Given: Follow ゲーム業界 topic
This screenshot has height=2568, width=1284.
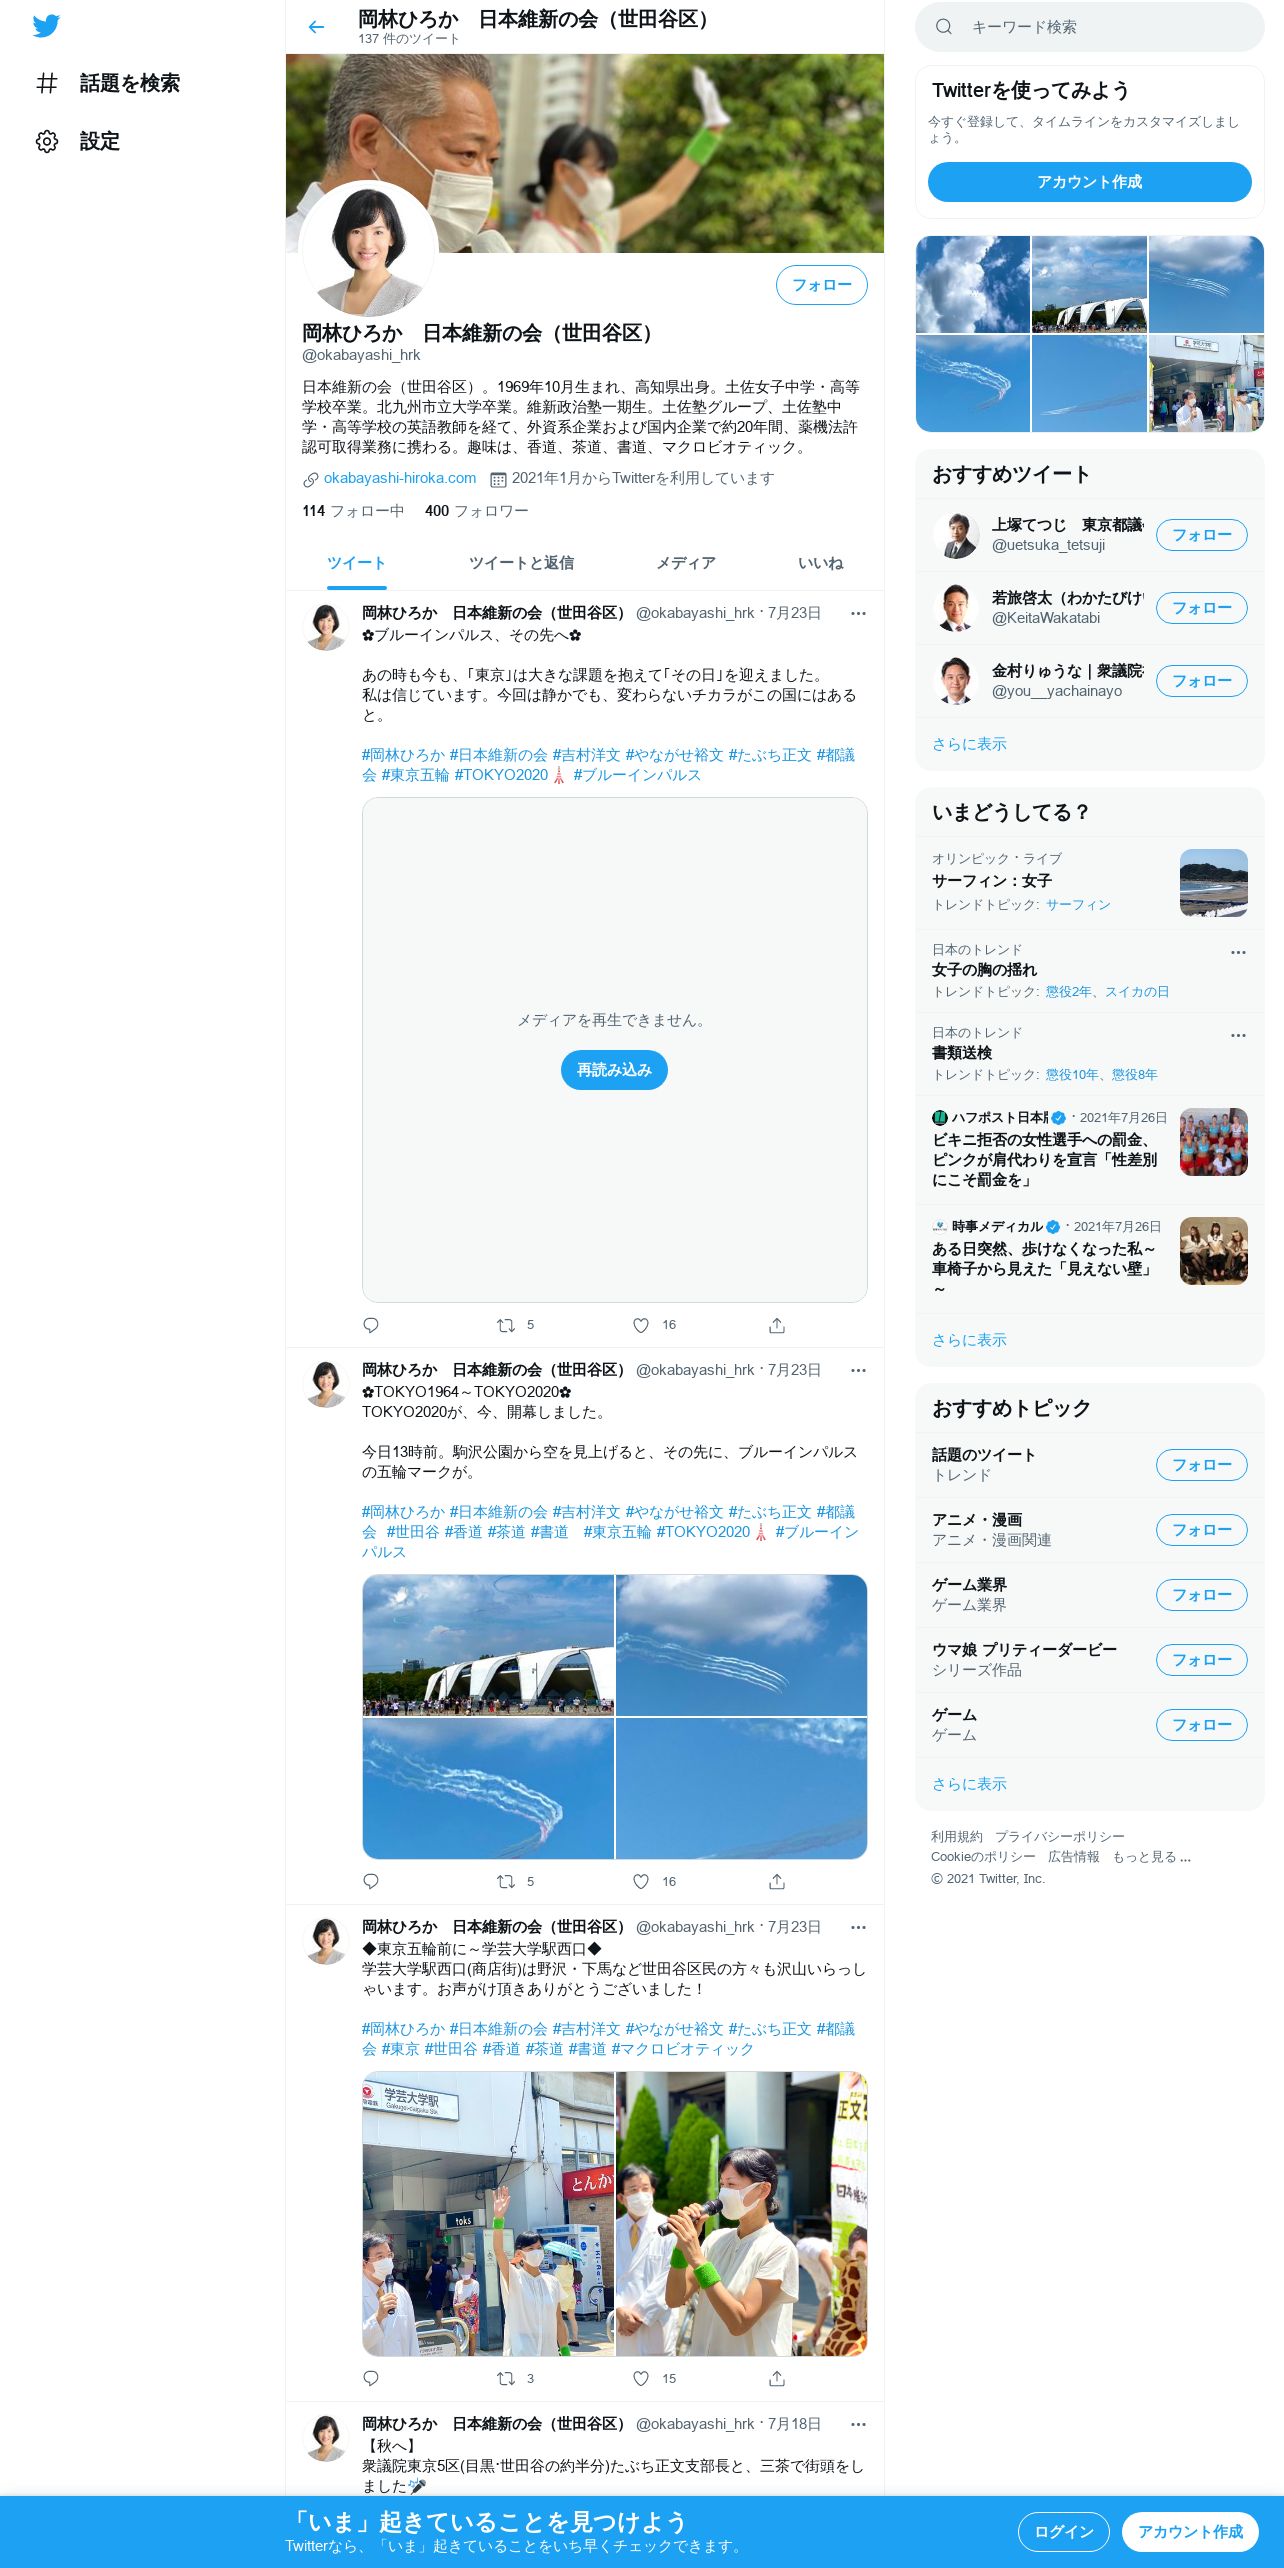Looking at the screenshot, I should (1202, 1595).
